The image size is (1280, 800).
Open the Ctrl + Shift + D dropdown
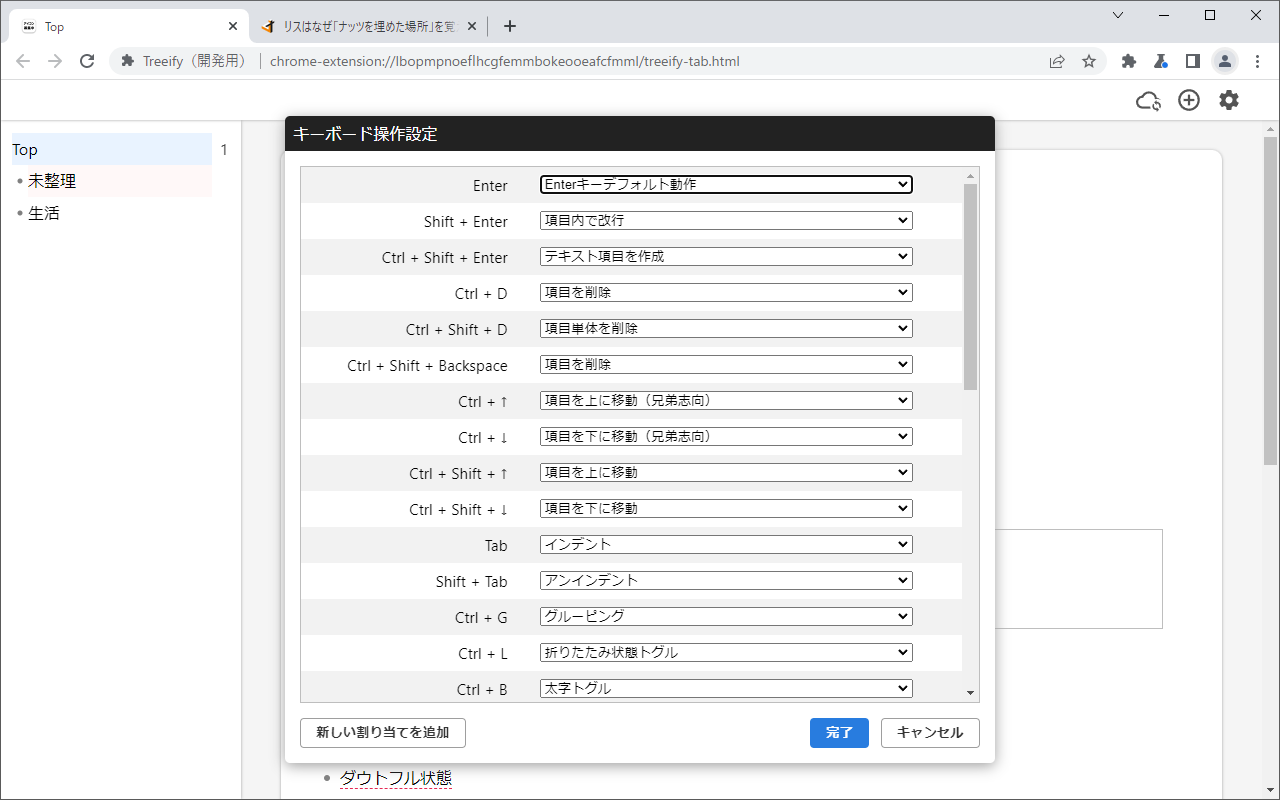click(x=726, y=328)
